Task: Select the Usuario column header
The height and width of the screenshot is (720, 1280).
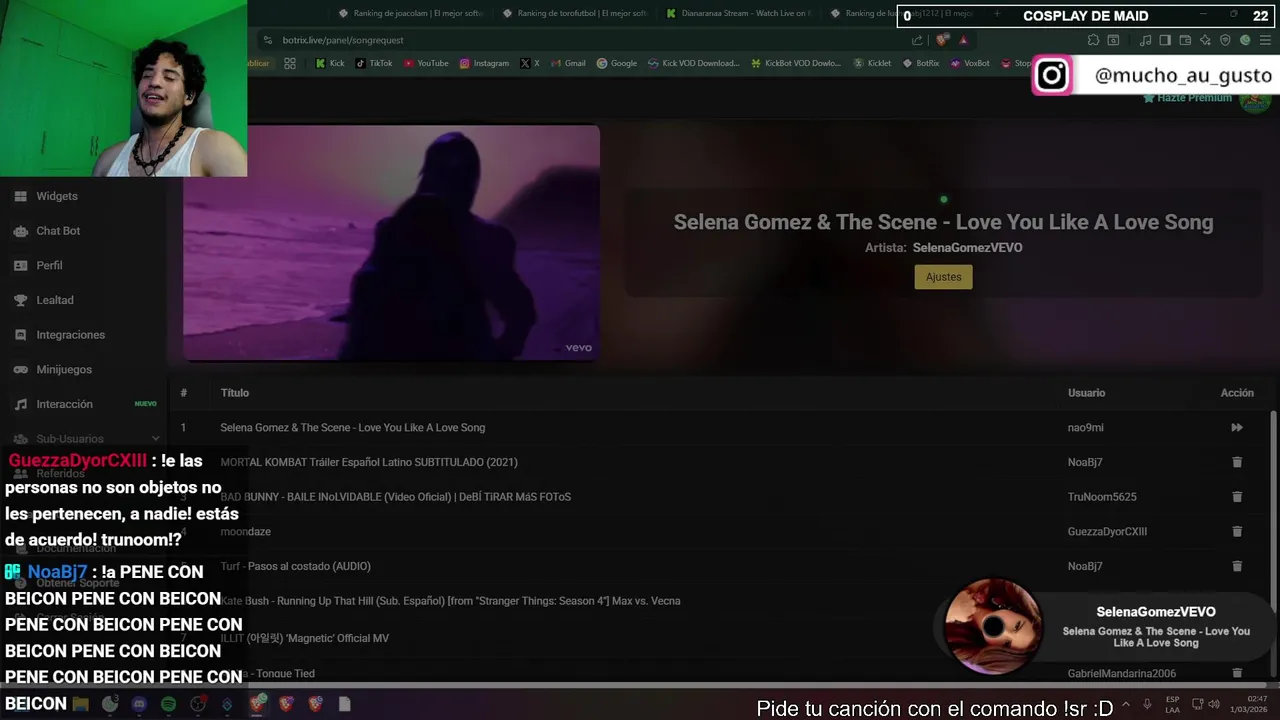Action: coord(1086,393)
